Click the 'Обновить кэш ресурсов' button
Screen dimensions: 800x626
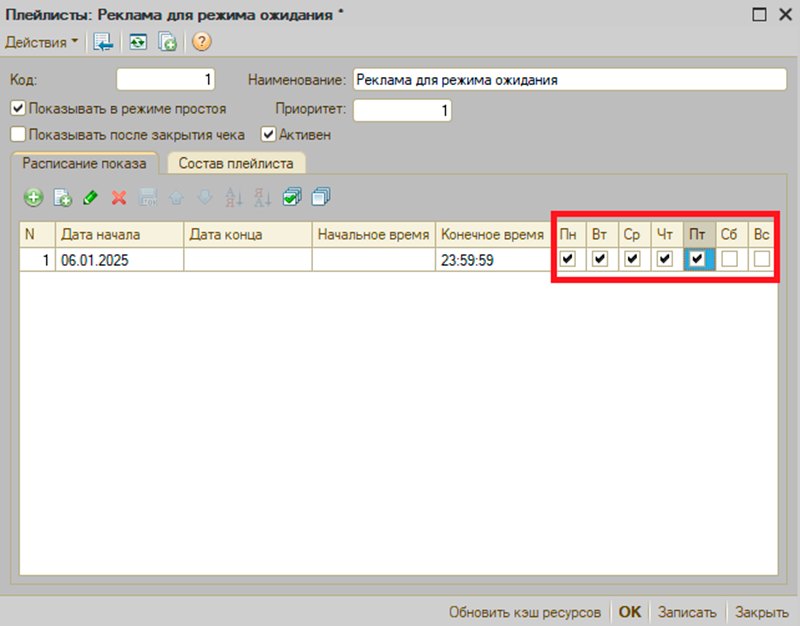tap(524, 612)
